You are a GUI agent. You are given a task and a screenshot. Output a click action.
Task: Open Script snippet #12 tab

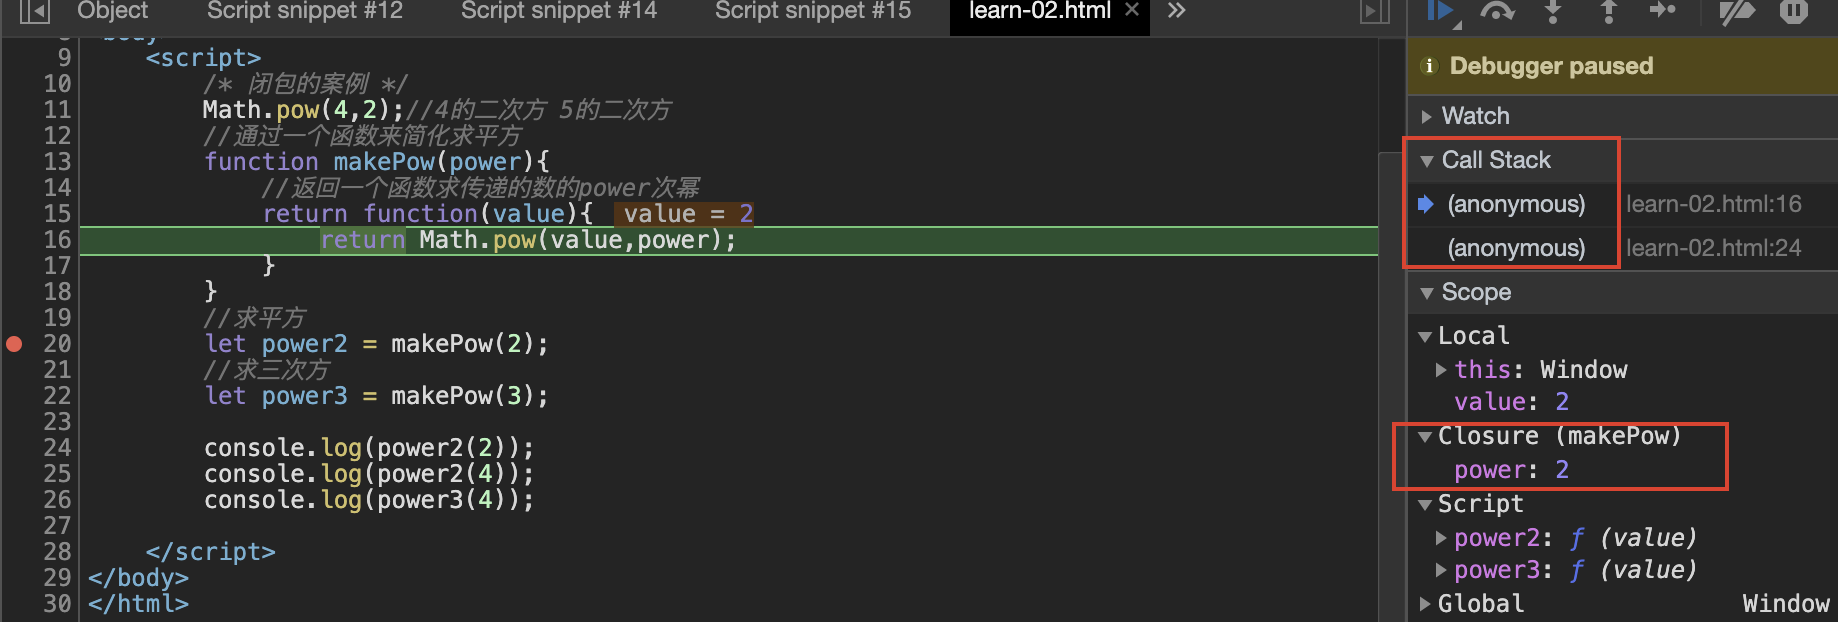click(x=304, y=11)
